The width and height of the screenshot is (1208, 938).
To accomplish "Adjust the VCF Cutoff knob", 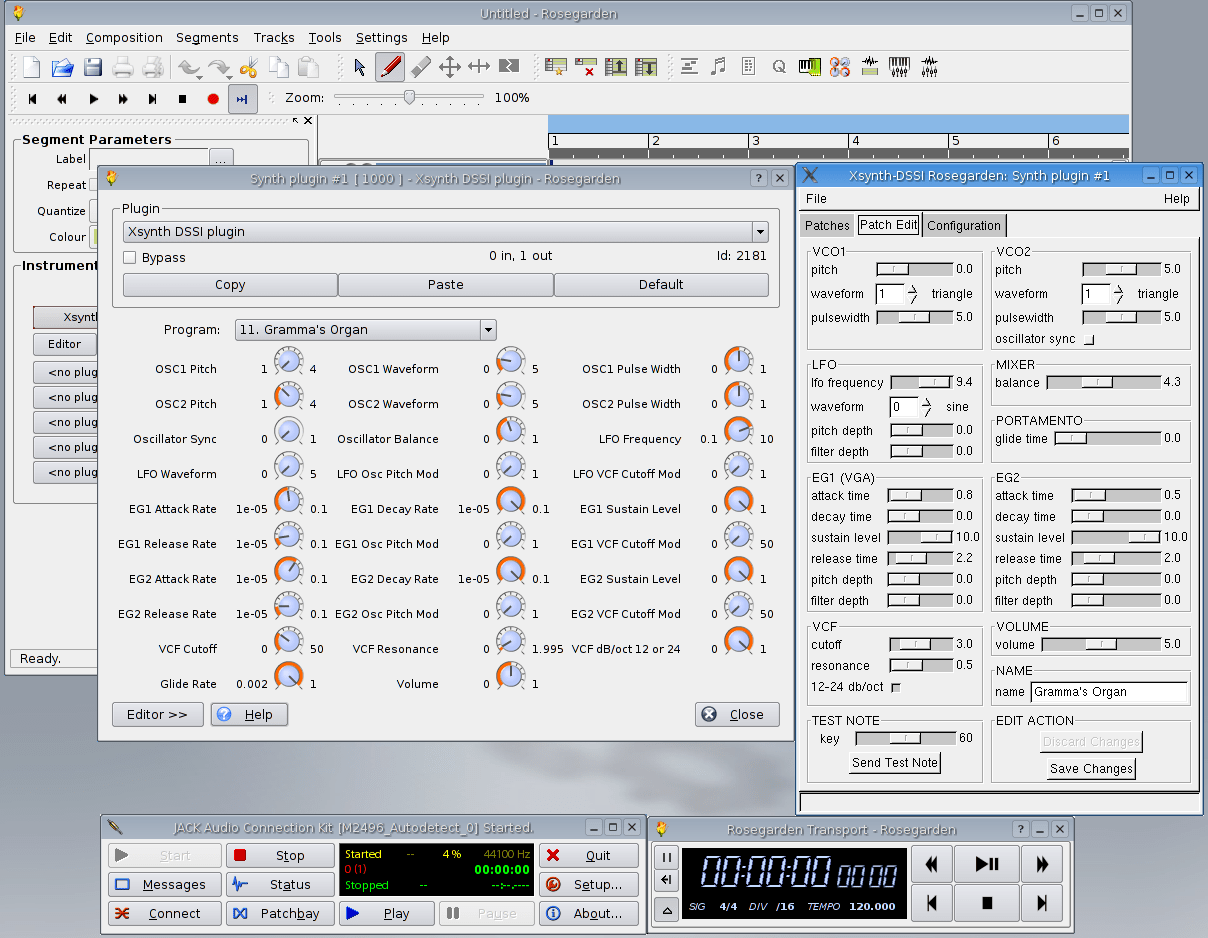I will click(288, 641).
